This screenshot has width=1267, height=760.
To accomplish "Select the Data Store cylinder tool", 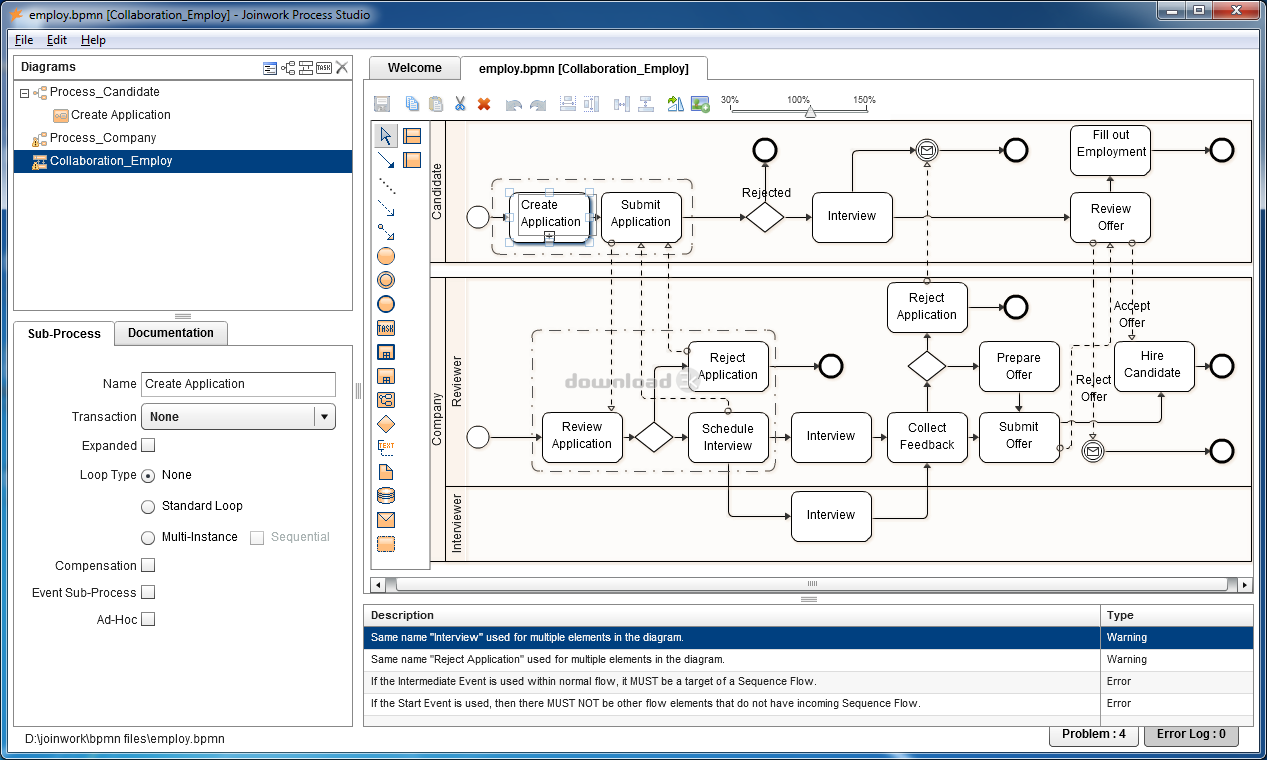I will click(x=386, y=496).
